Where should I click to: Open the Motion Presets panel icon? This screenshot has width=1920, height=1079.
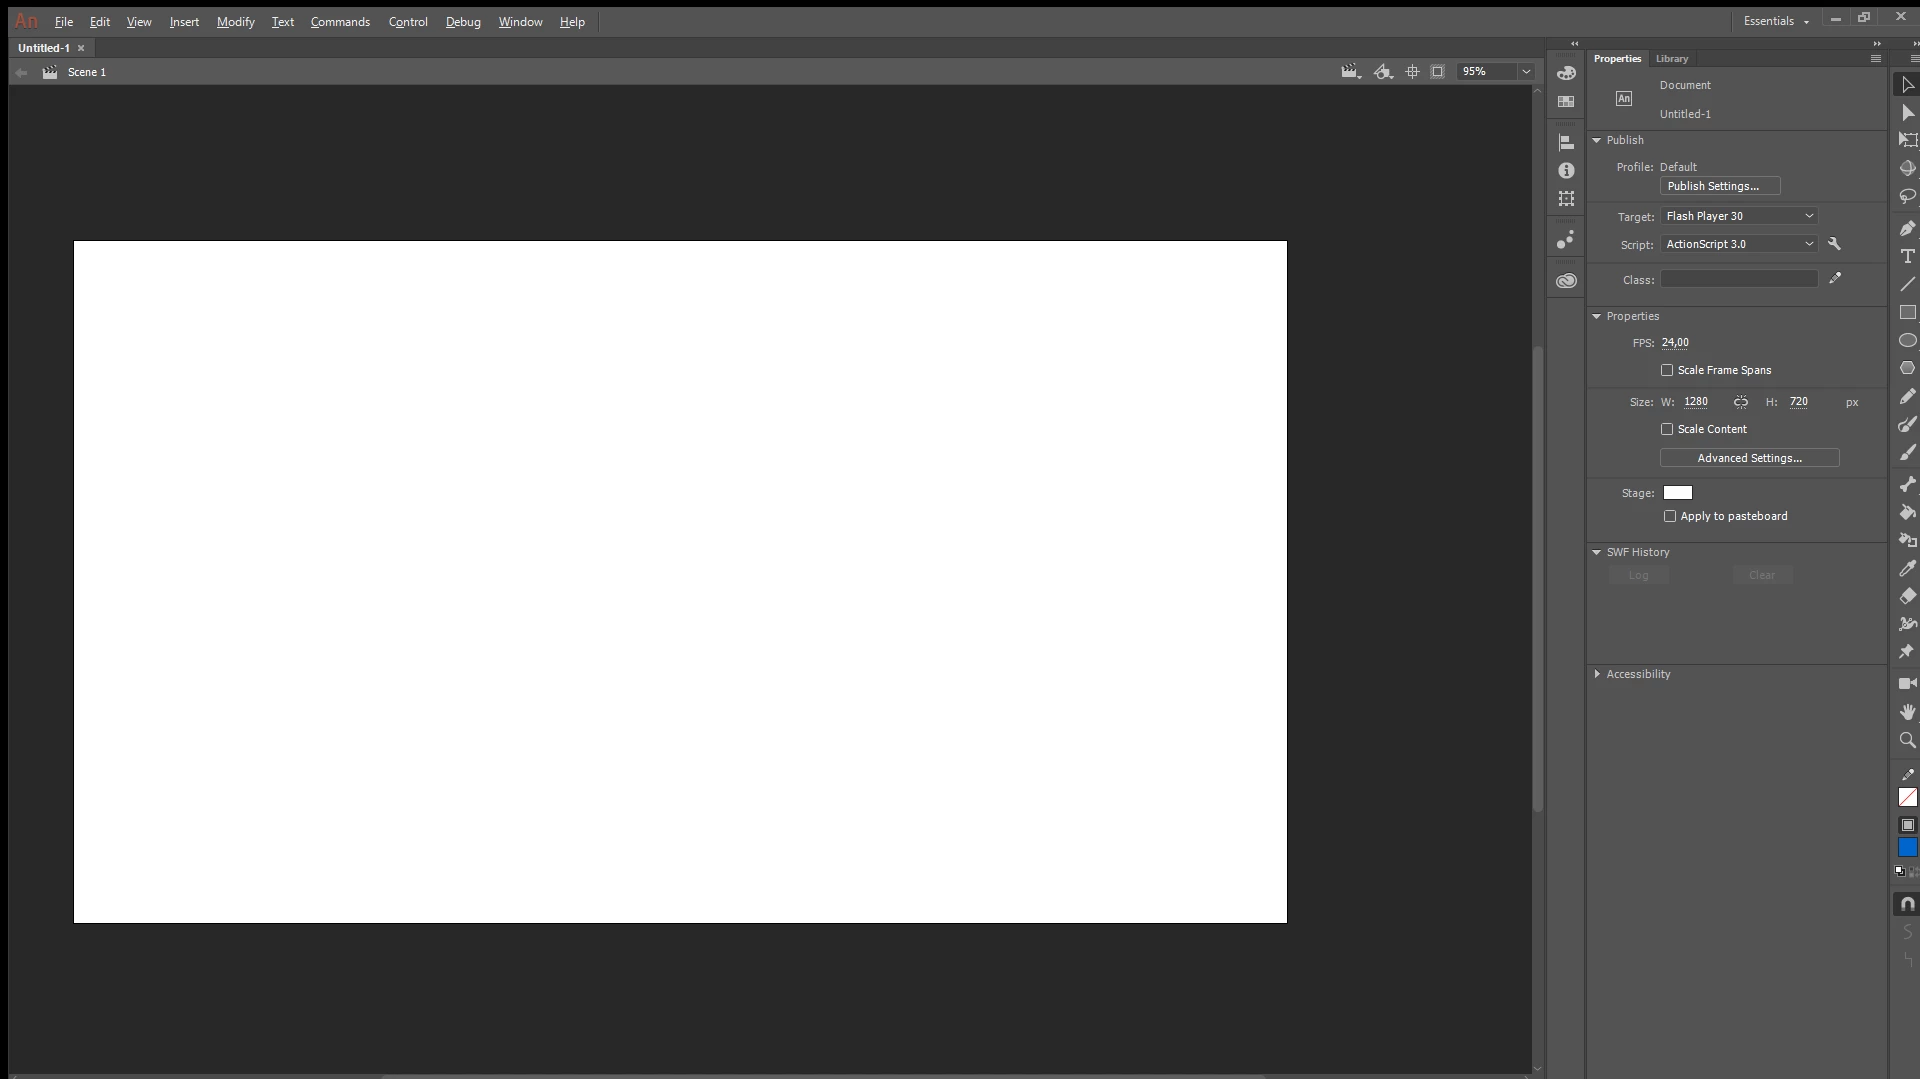click(1566, 240)
